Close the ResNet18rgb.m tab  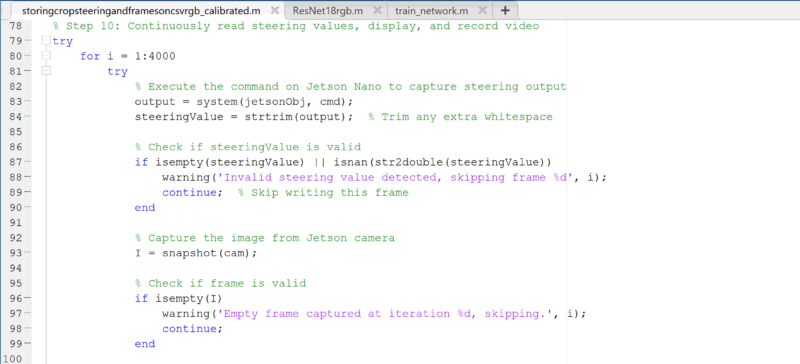coord(378,10)
